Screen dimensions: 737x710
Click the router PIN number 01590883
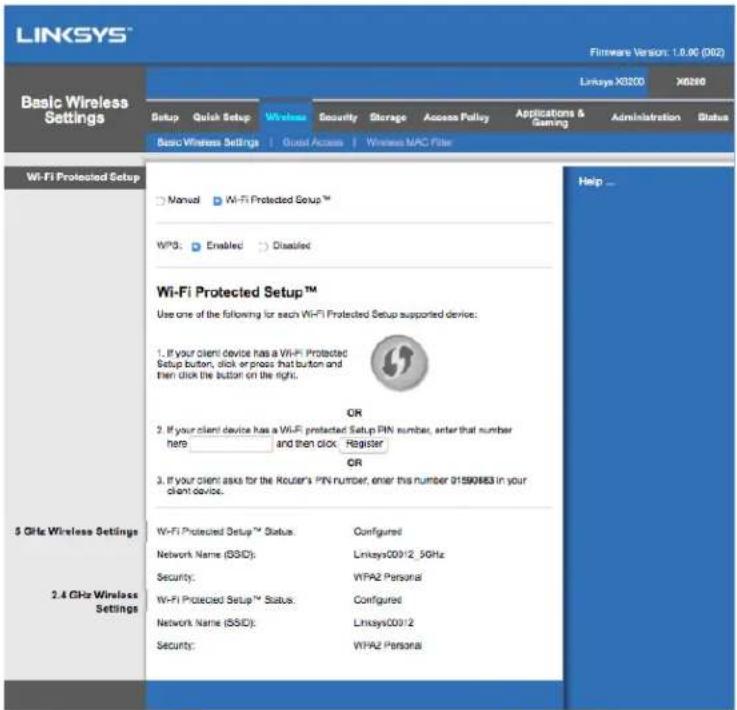[x=472, y=480]
